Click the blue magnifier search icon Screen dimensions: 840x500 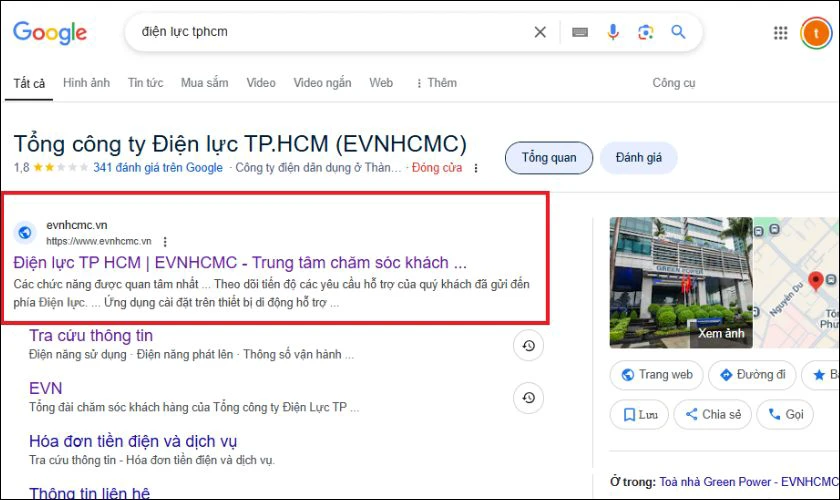click(x=678, y=32)
